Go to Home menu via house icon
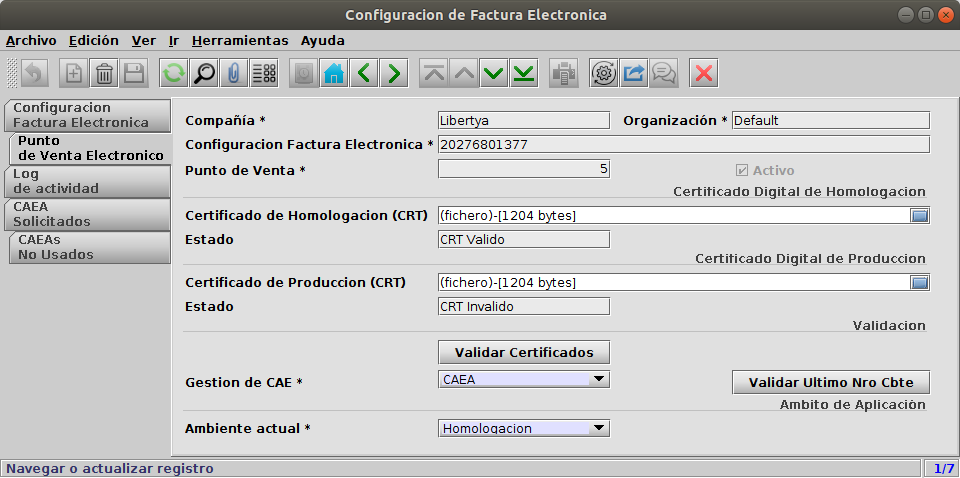This screenshot has width=960, height=478. tap(334, 74)
